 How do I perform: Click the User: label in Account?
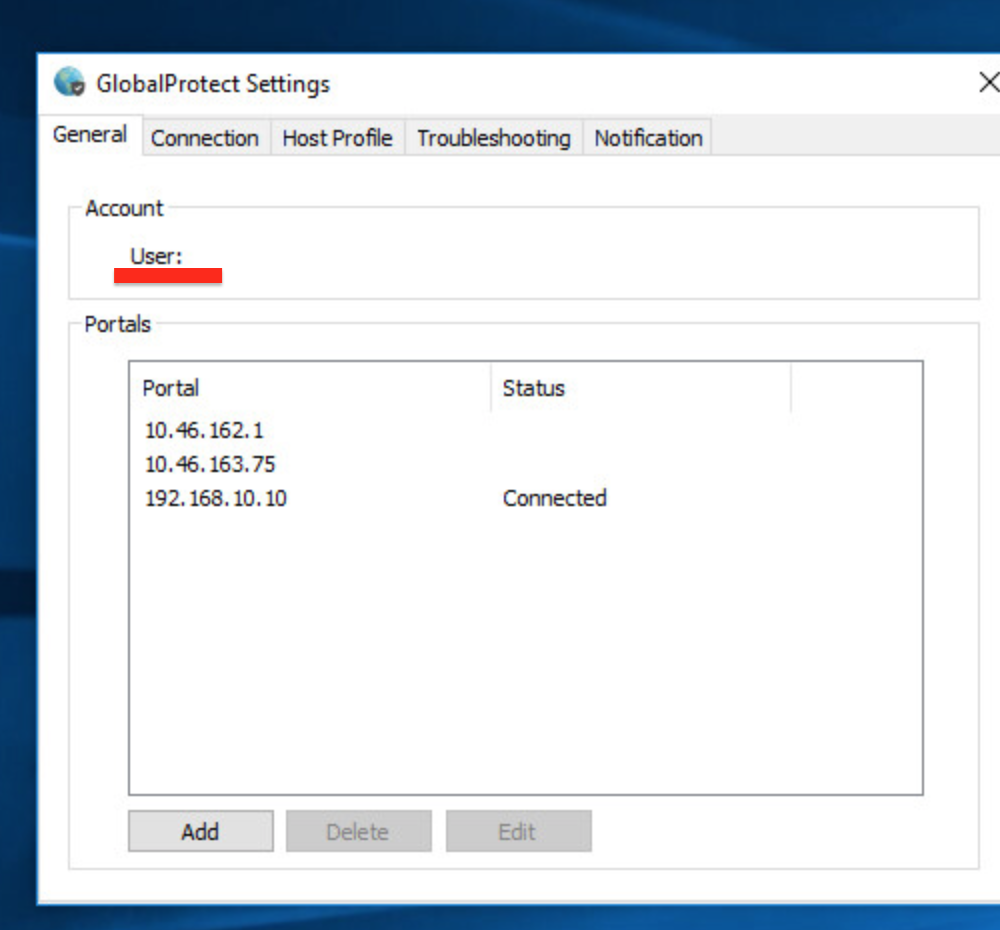pos(156,256)
